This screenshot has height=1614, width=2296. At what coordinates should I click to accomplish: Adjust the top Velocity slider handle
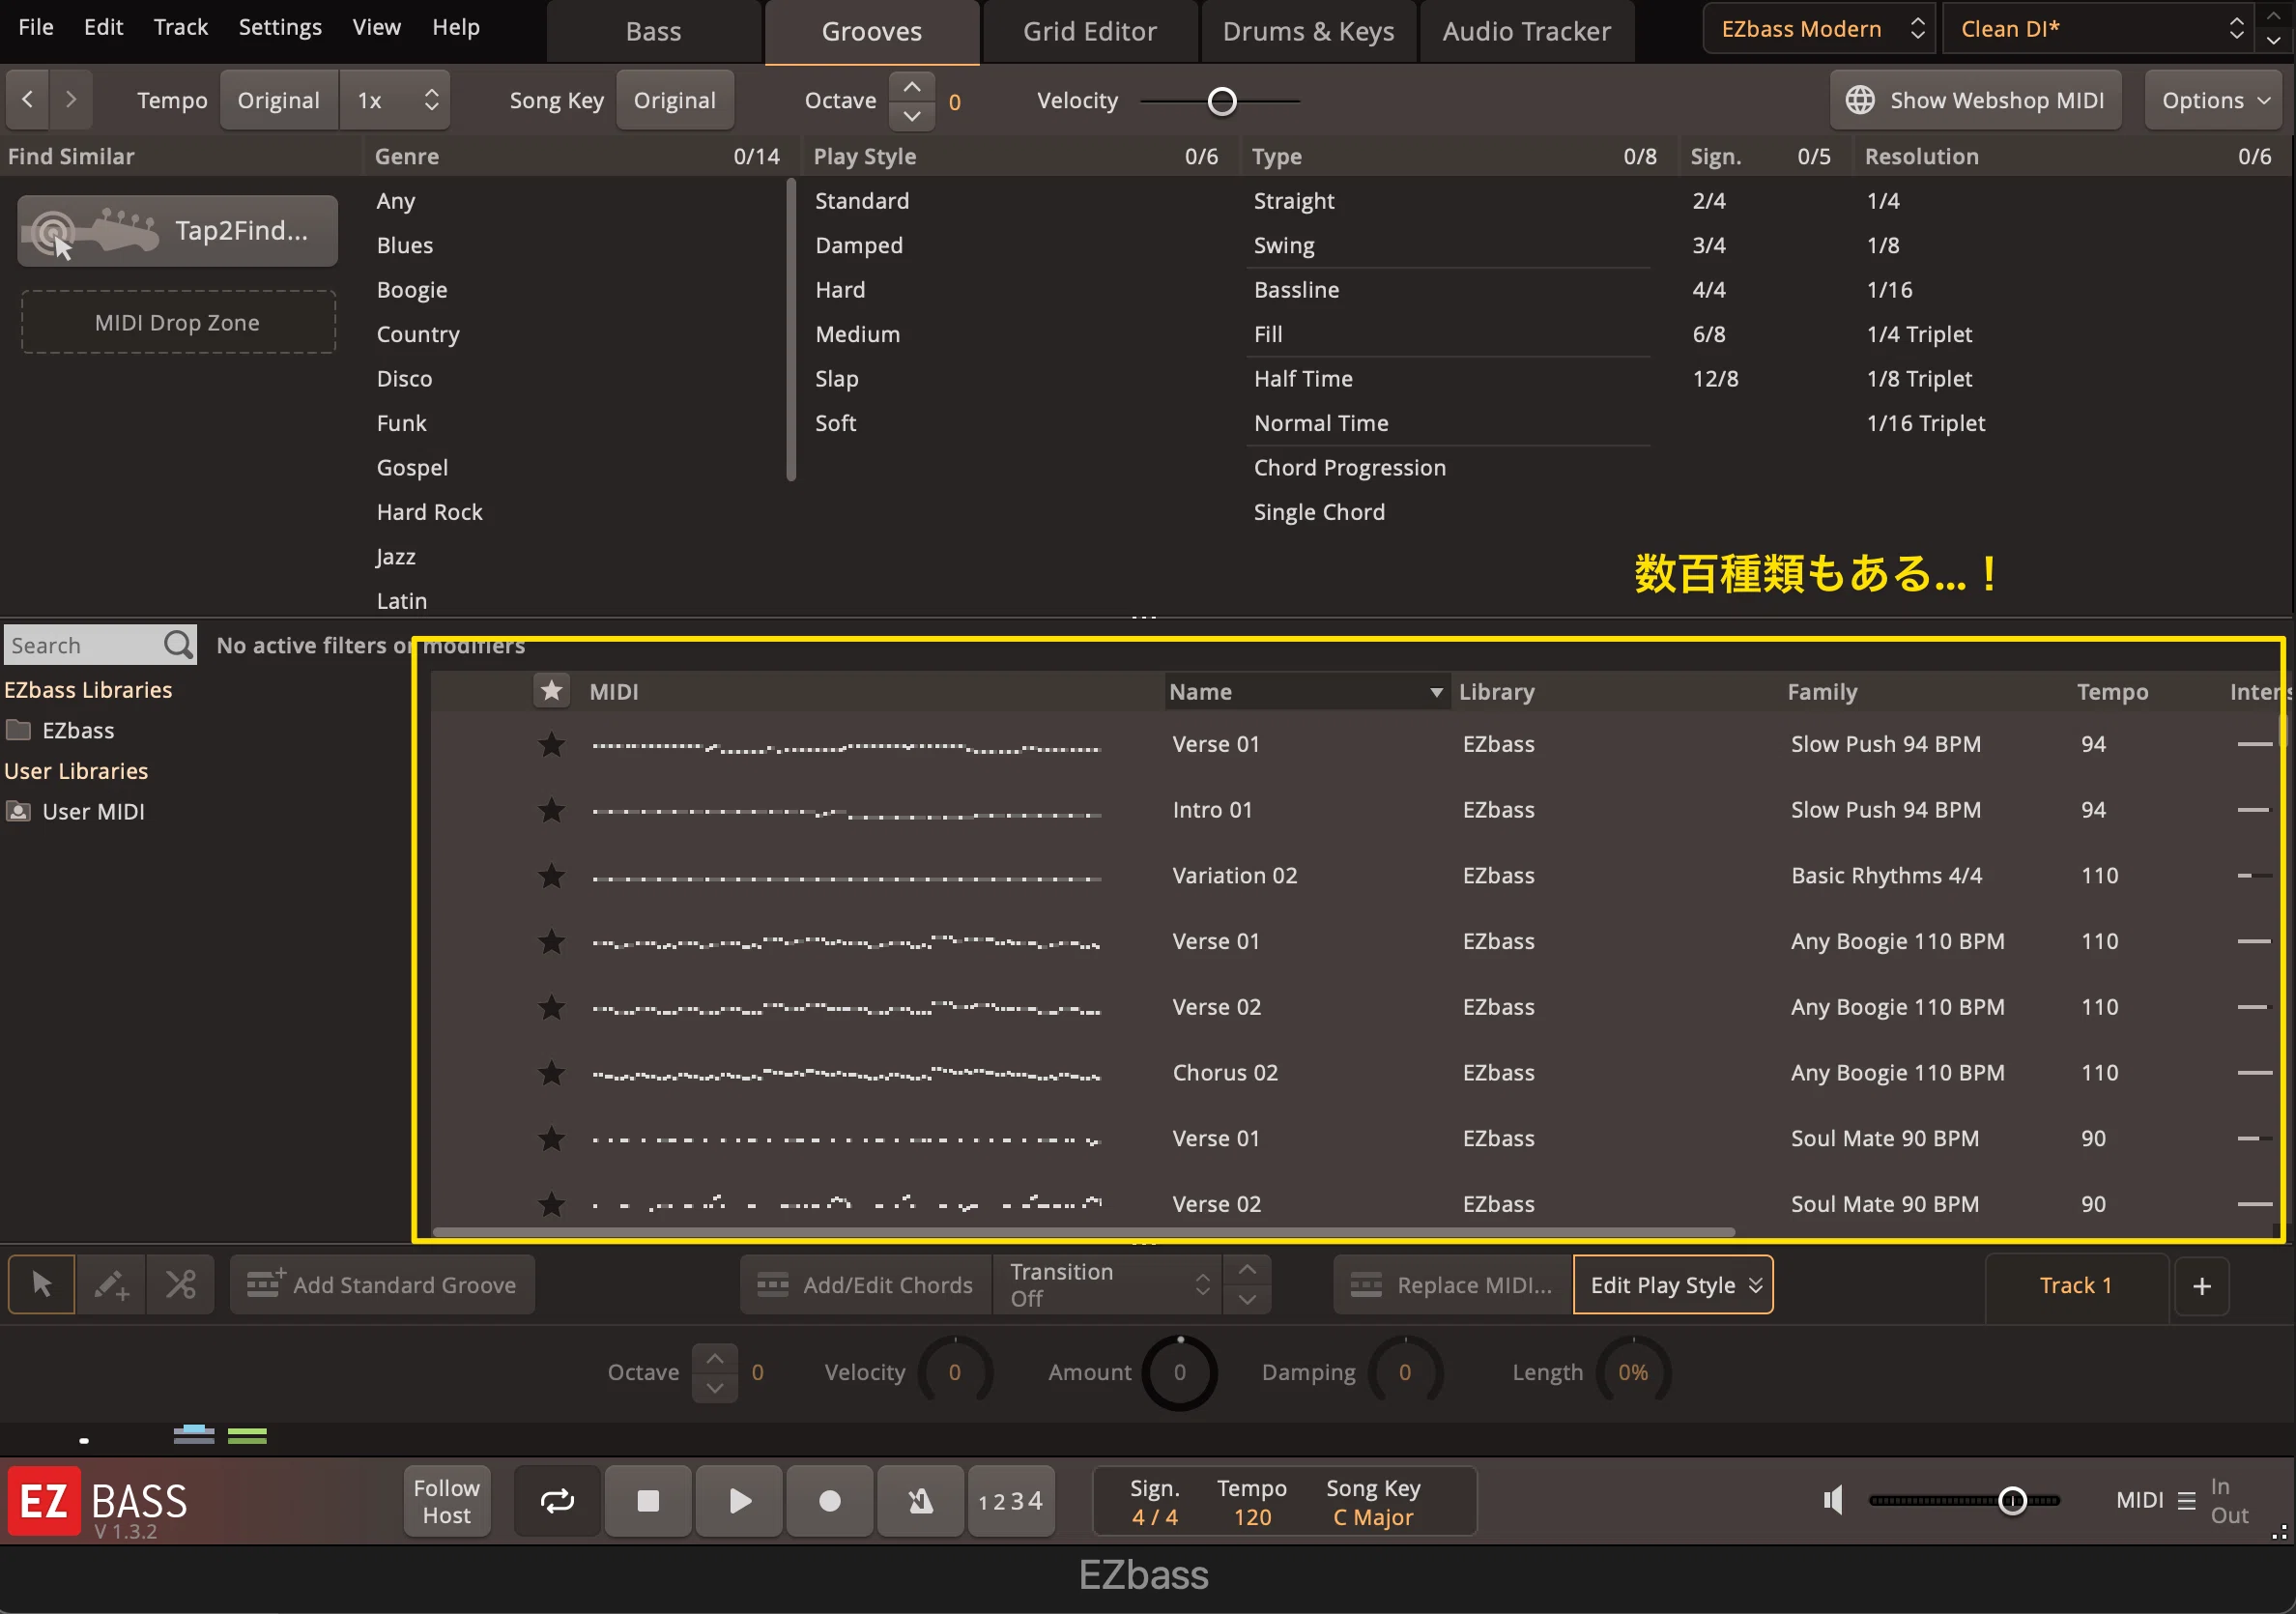[1222, 101]
